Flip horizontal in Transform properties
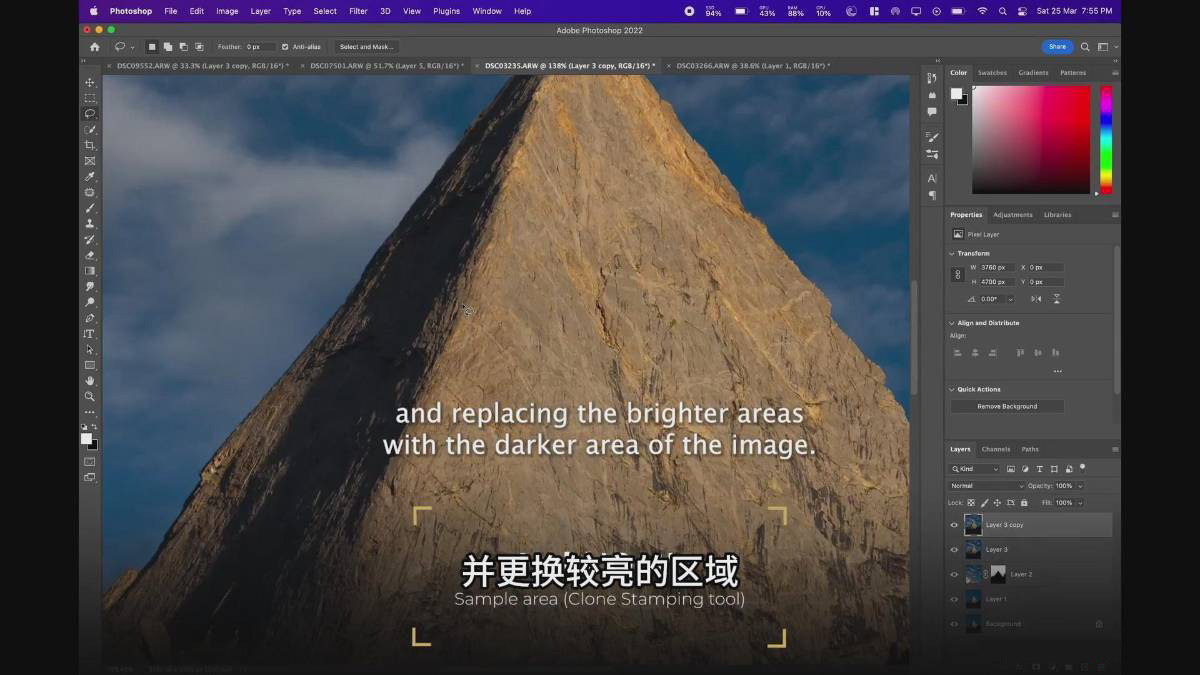This screenshot has width=1200, height=675. point(1036,299)
